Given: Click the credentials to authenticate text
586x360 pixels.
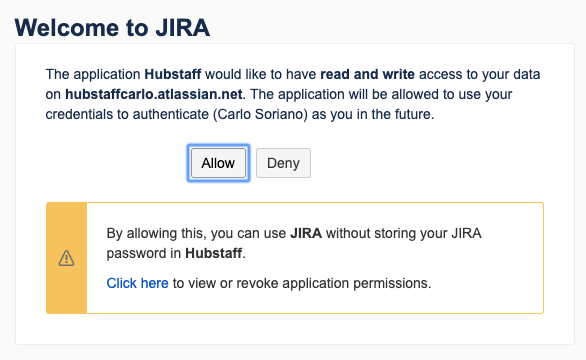Looking at the screenshot, I should [x=127, y=114].
